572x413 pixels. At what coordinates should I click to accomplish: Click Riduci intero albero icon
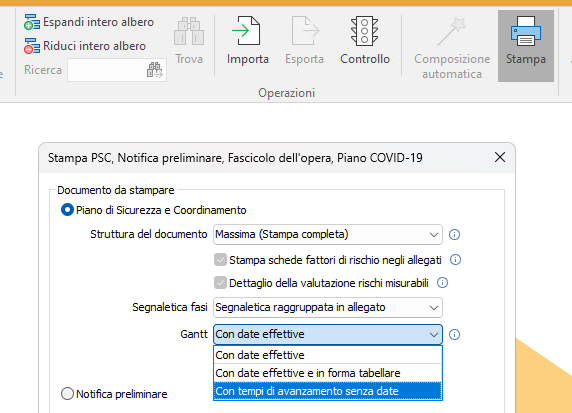pos(32,46)
